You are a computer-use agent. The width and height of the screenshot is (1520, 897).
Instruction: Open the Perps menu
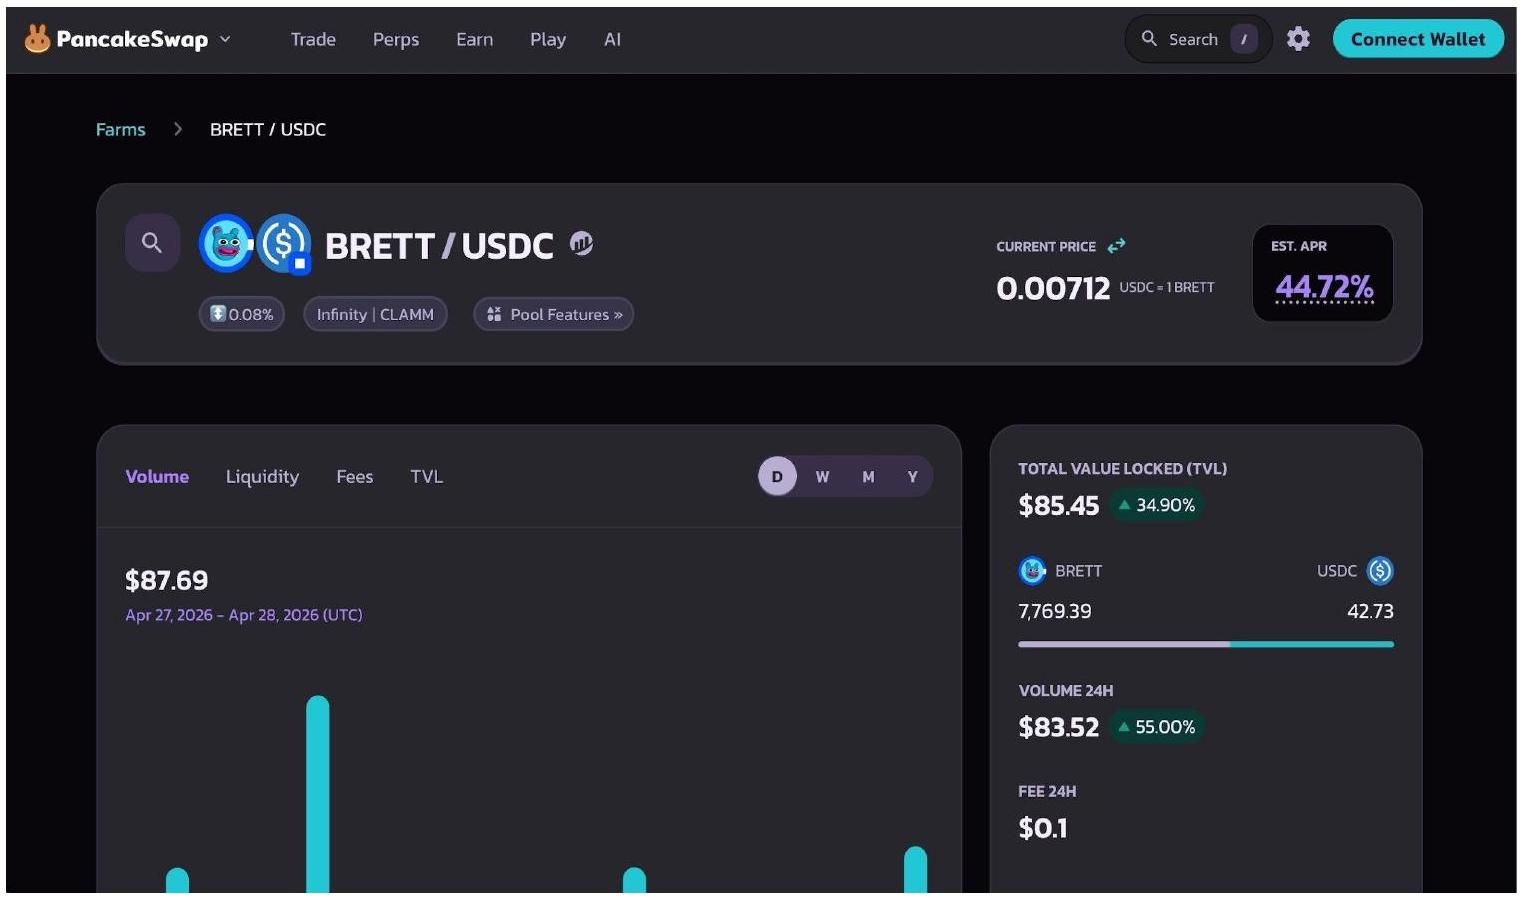pyautogui.click(x=396, y=39)
